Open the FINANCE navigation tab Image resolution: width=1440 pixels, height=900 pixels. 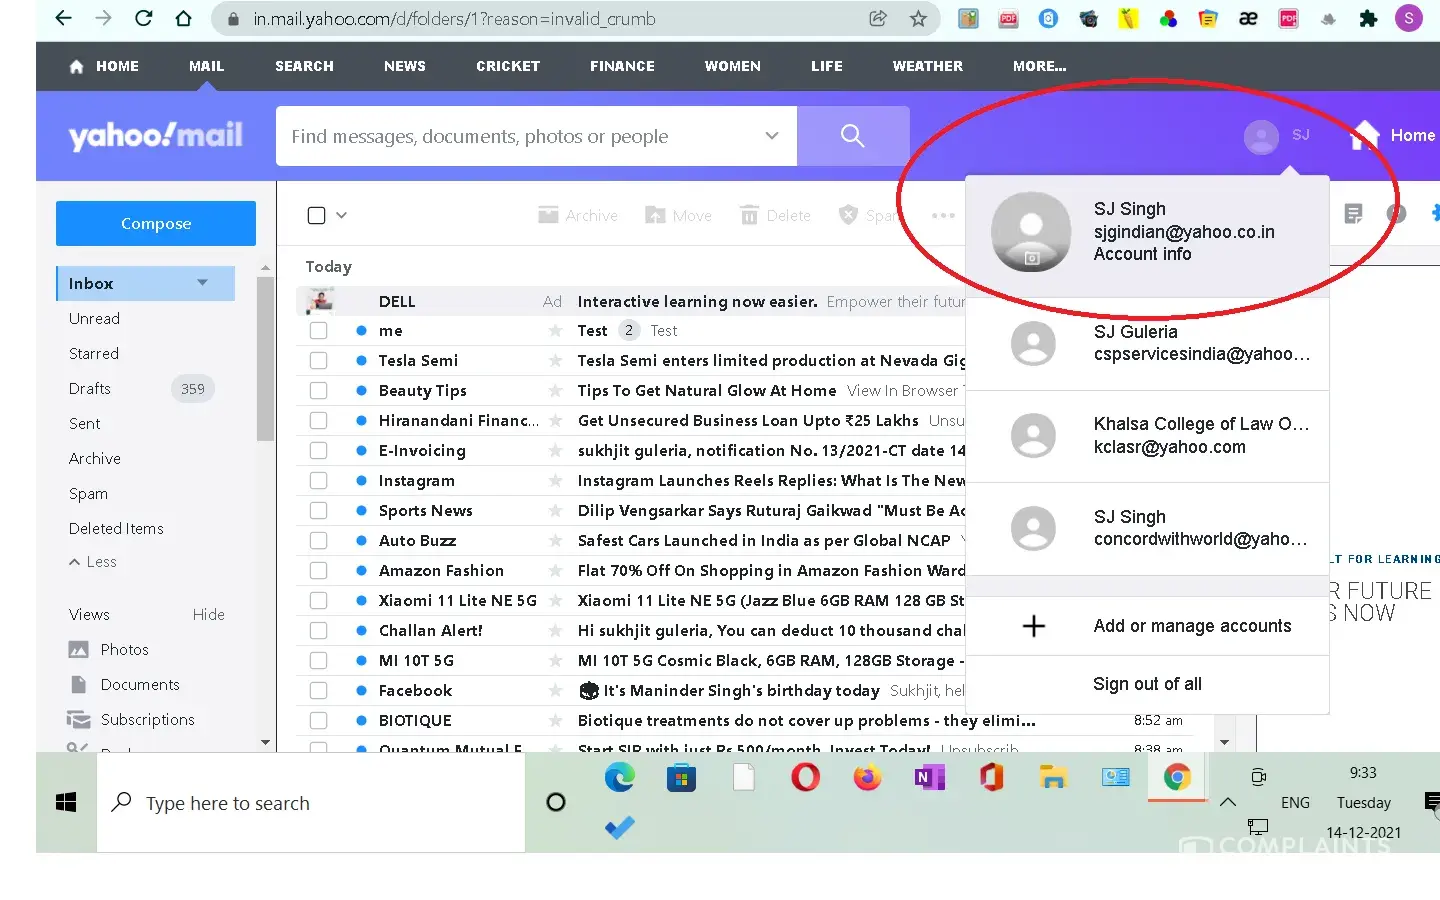(x=622, y=66)
